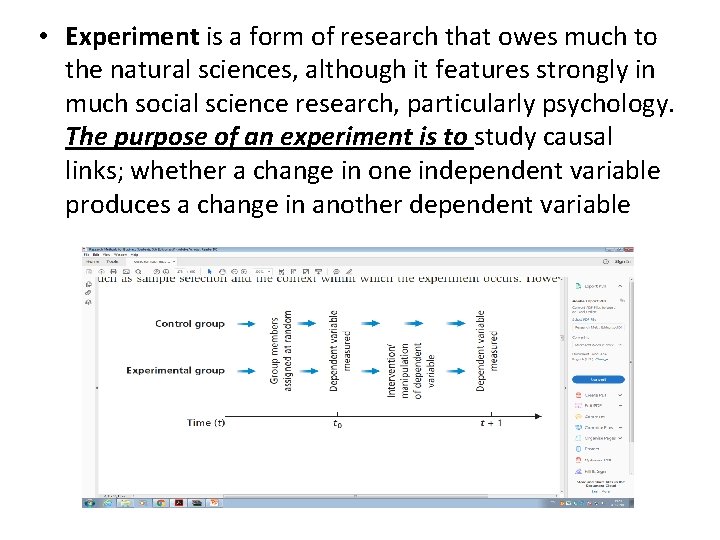Click Sign In at top right of Acrobat
Viewport: 720px width, 540px height.
point(623,262)
